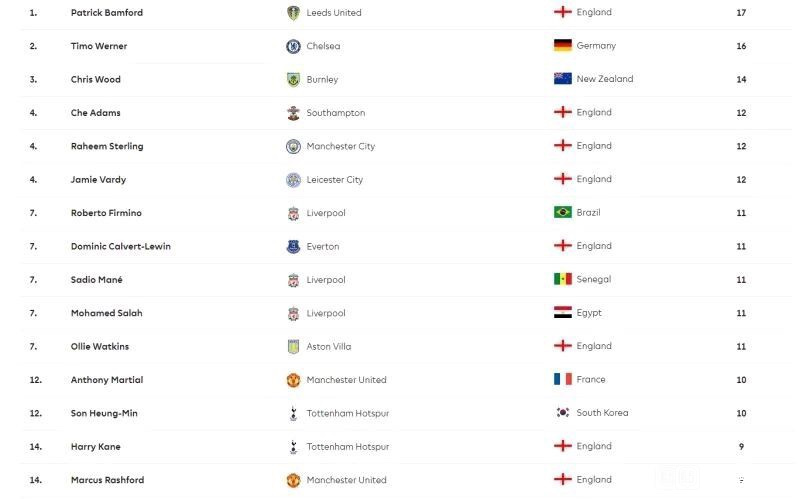Click the Leicester City badge icon
The width and height of the screenshot is (800, 499).
pos(293,180)
